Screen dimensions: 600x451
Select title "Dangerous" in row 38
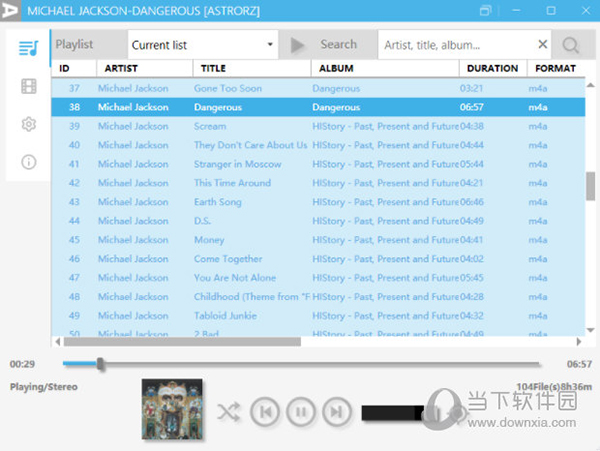(218, 107)
